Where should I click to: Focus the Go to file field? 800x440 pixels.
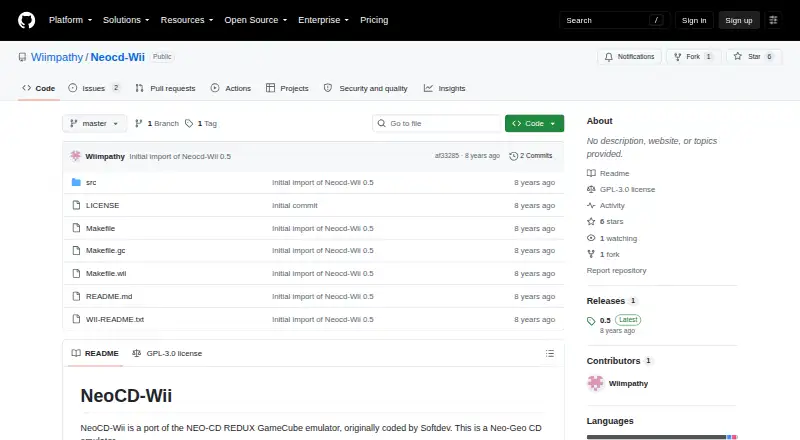437,124
